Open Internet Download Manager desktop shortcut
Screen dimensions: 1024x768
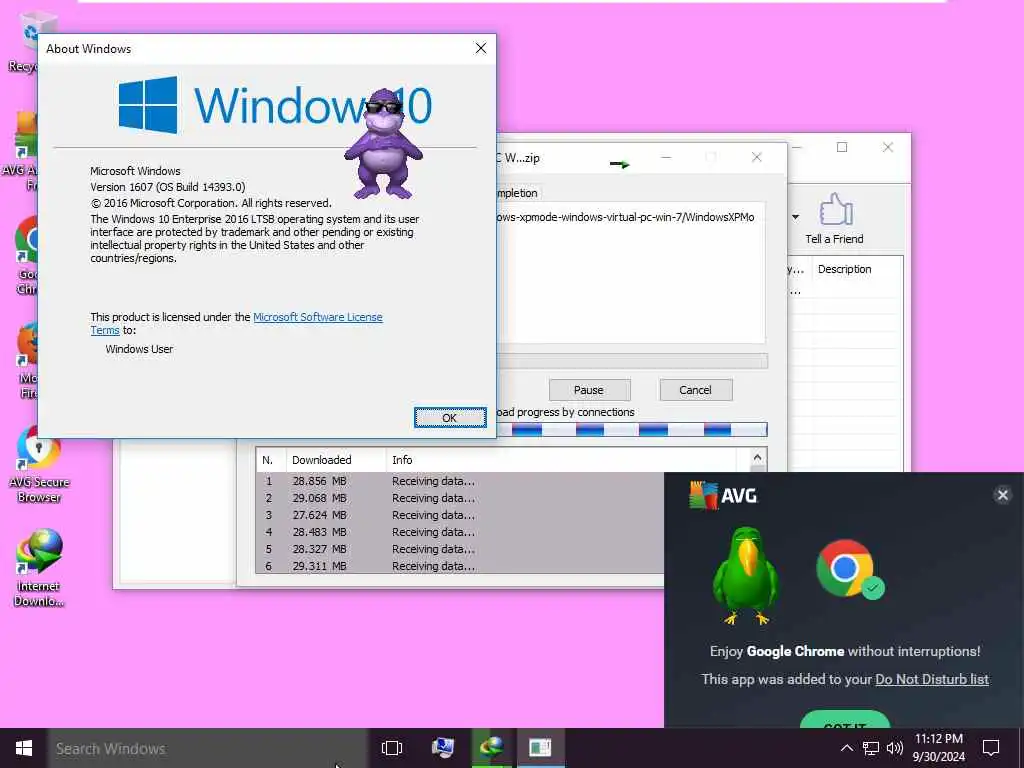[x=39, y=569]
